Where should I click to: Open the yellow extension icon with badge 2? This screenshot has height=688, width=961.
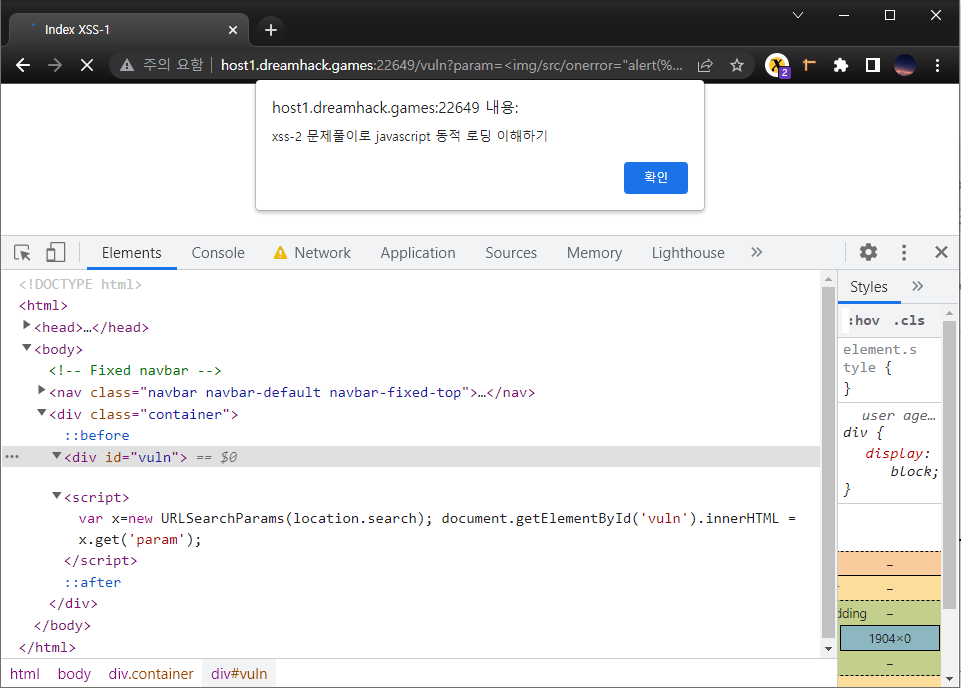tap(777, 65)
